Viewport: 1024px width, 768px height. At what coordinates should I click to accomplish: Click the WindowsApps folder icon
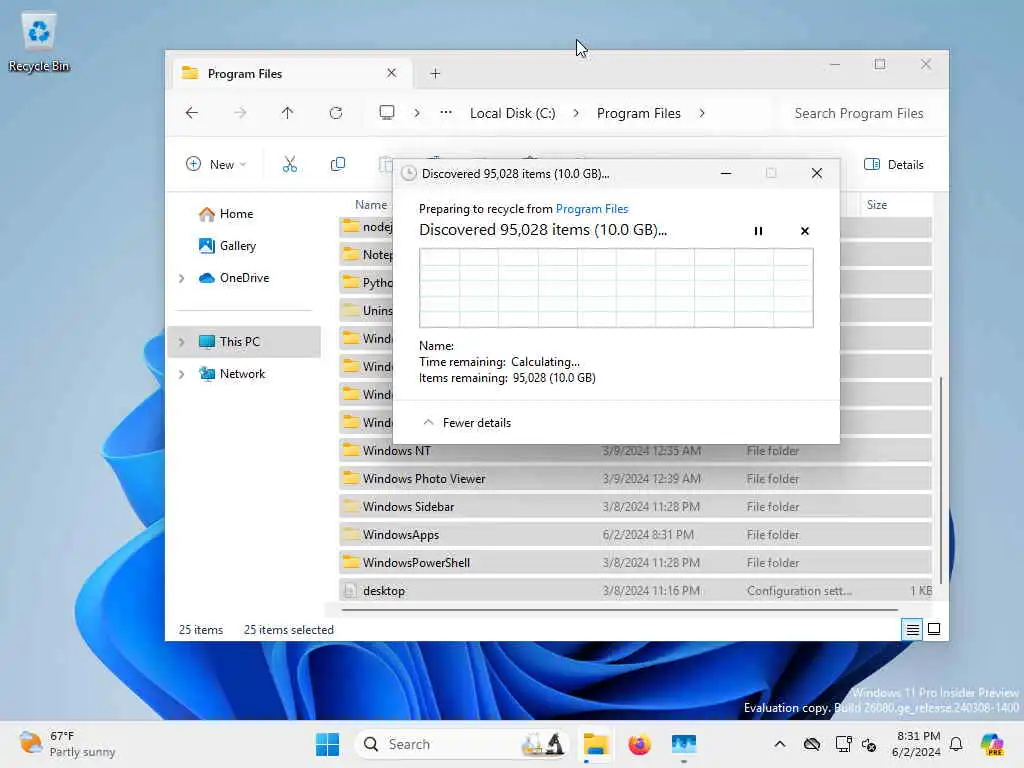tap(351, 534)
